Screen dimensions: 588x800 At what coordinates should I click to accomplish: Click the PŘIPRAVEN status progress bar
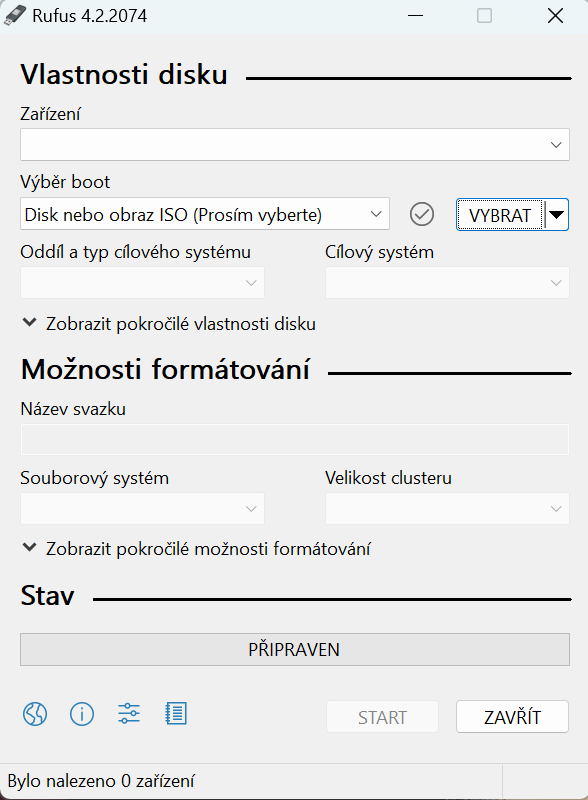295,649
